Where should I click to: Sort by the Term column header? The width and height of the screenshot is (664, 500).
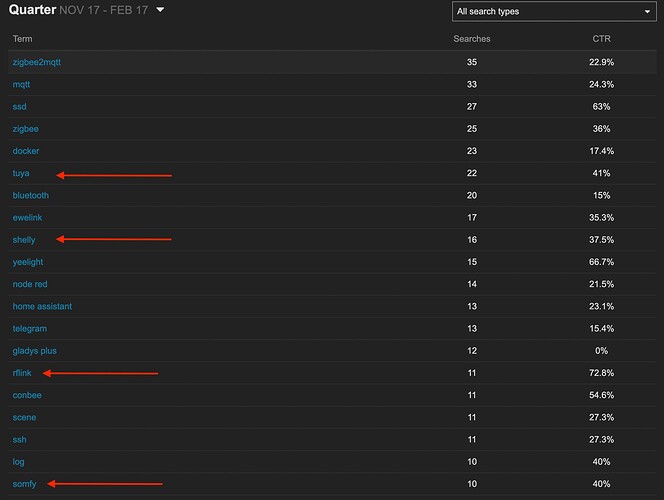(x=22, y=39)
